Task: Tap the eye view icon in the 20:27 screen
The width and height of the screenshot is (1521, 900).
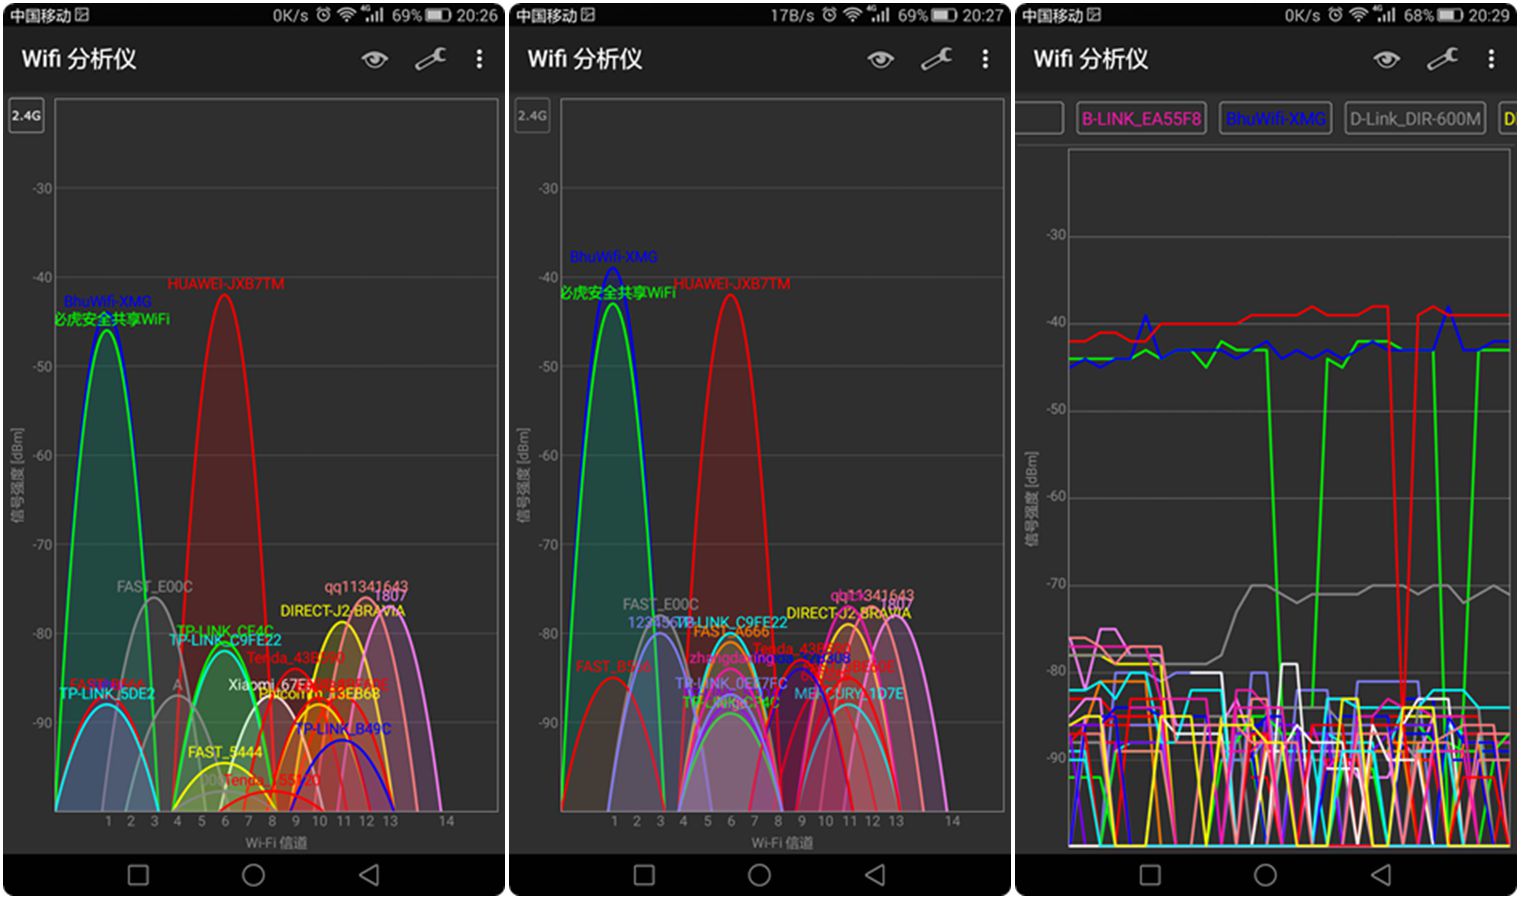Action: [x=880, y=60]
